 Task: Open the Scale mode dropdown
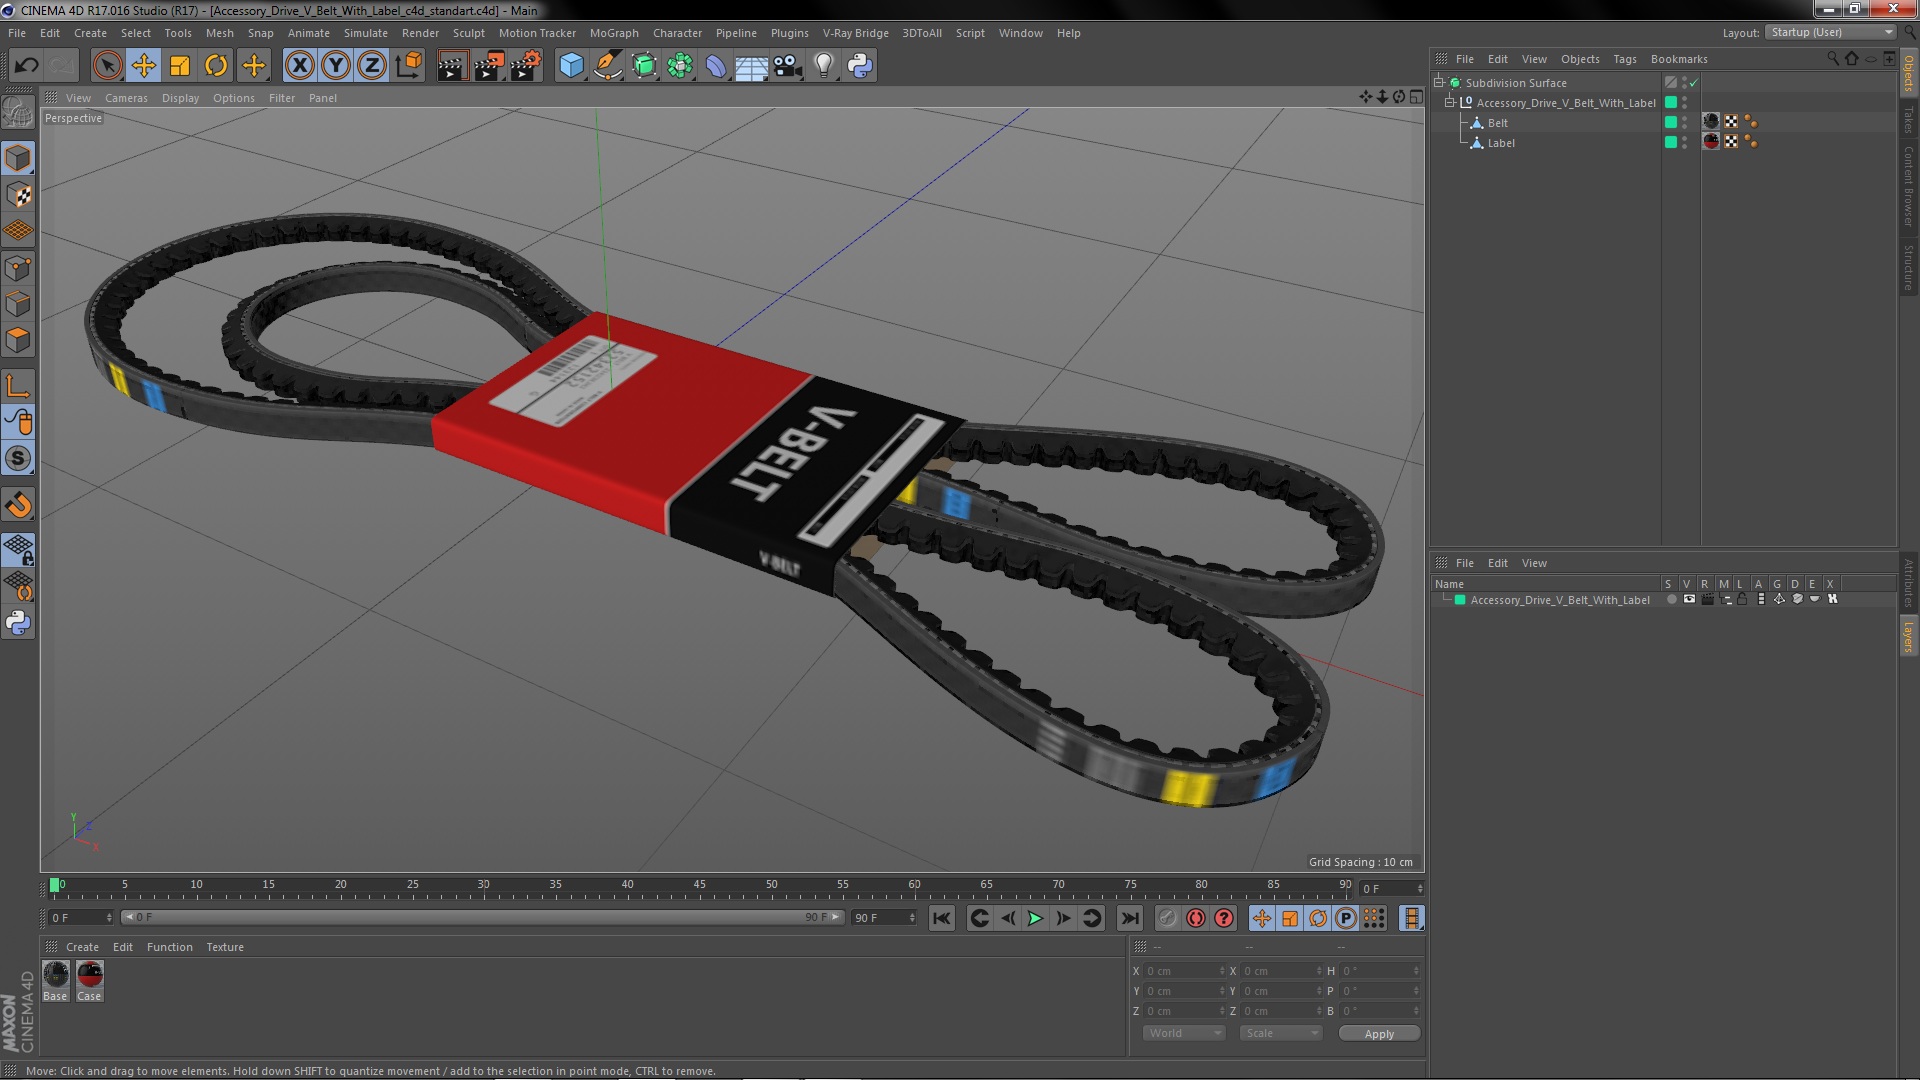pos(1281,1033)
